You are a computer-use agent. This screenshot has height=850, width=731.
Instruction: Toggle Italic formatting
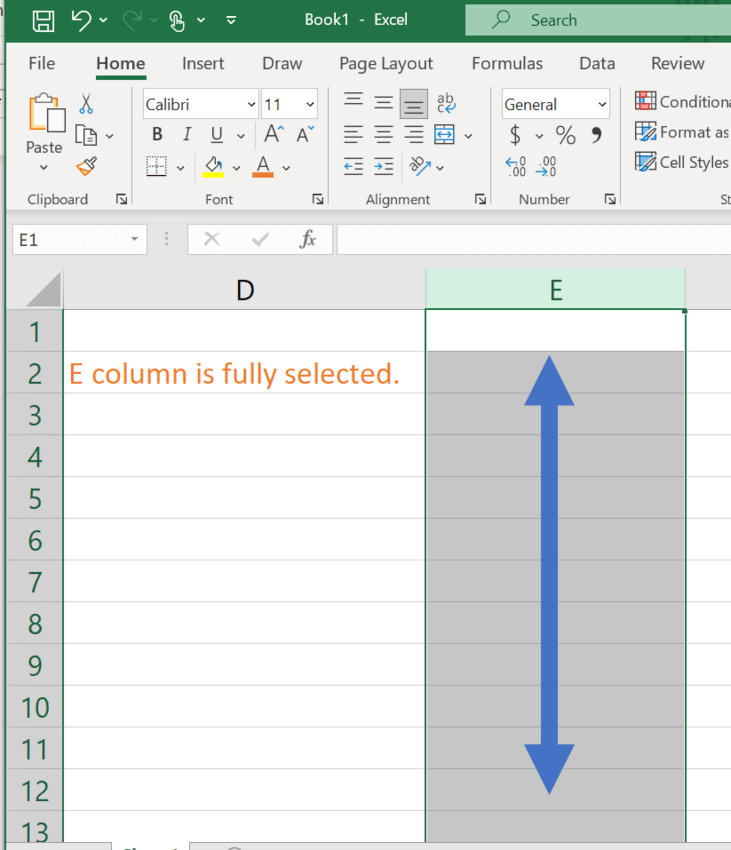coord(187,134)
